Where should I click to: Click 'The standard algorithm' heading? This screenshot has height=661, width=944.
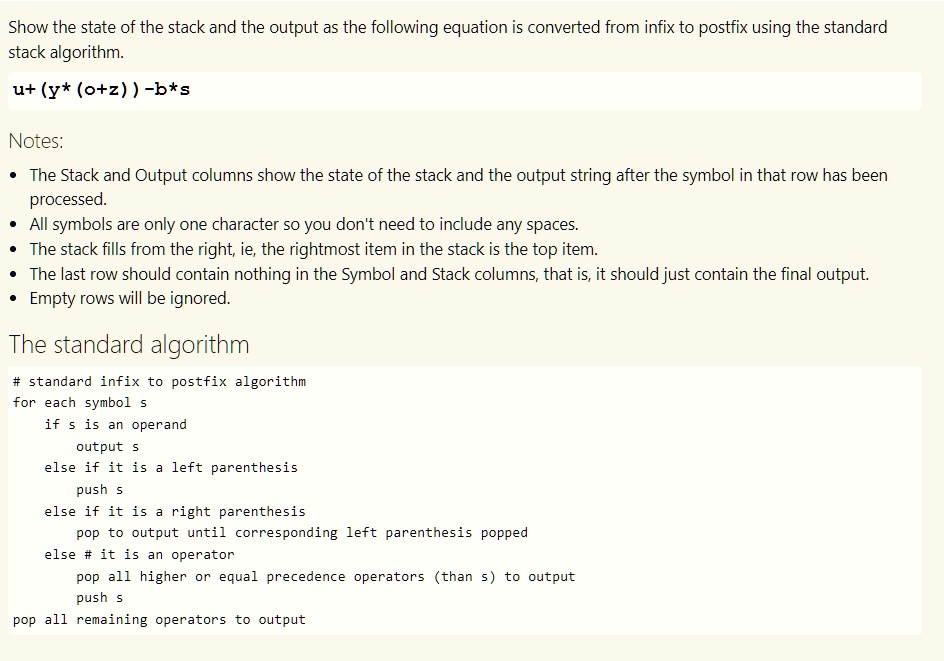click(128, 345)
